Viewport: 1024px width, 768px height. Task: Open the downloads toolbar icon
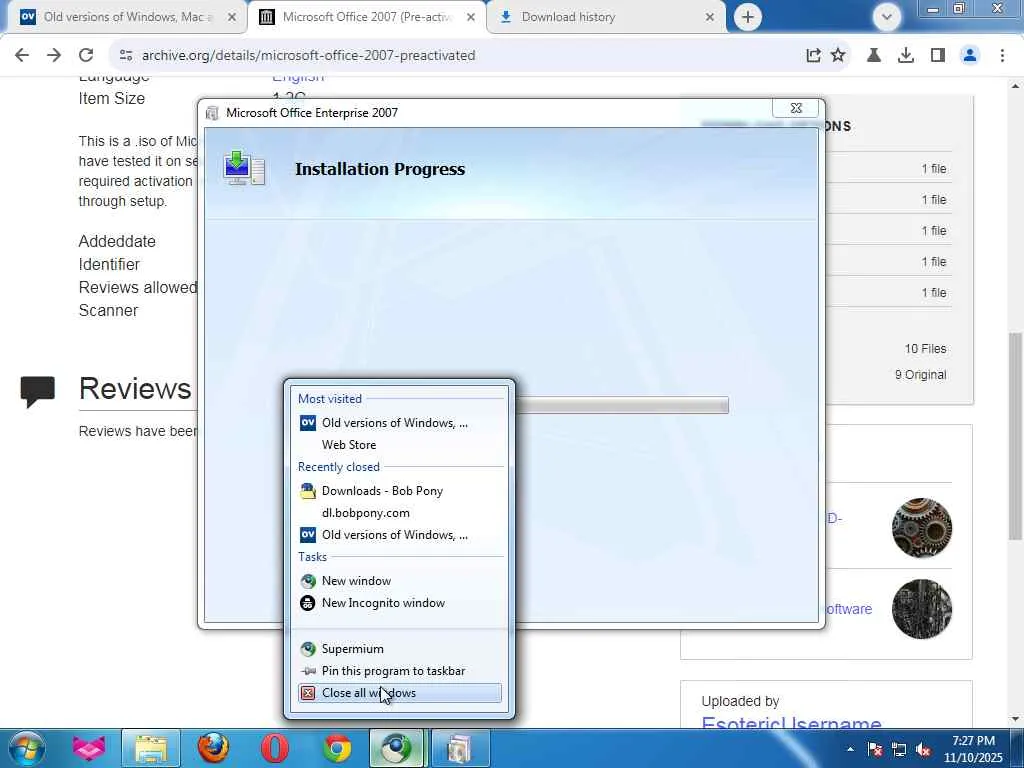pos(906,56)
